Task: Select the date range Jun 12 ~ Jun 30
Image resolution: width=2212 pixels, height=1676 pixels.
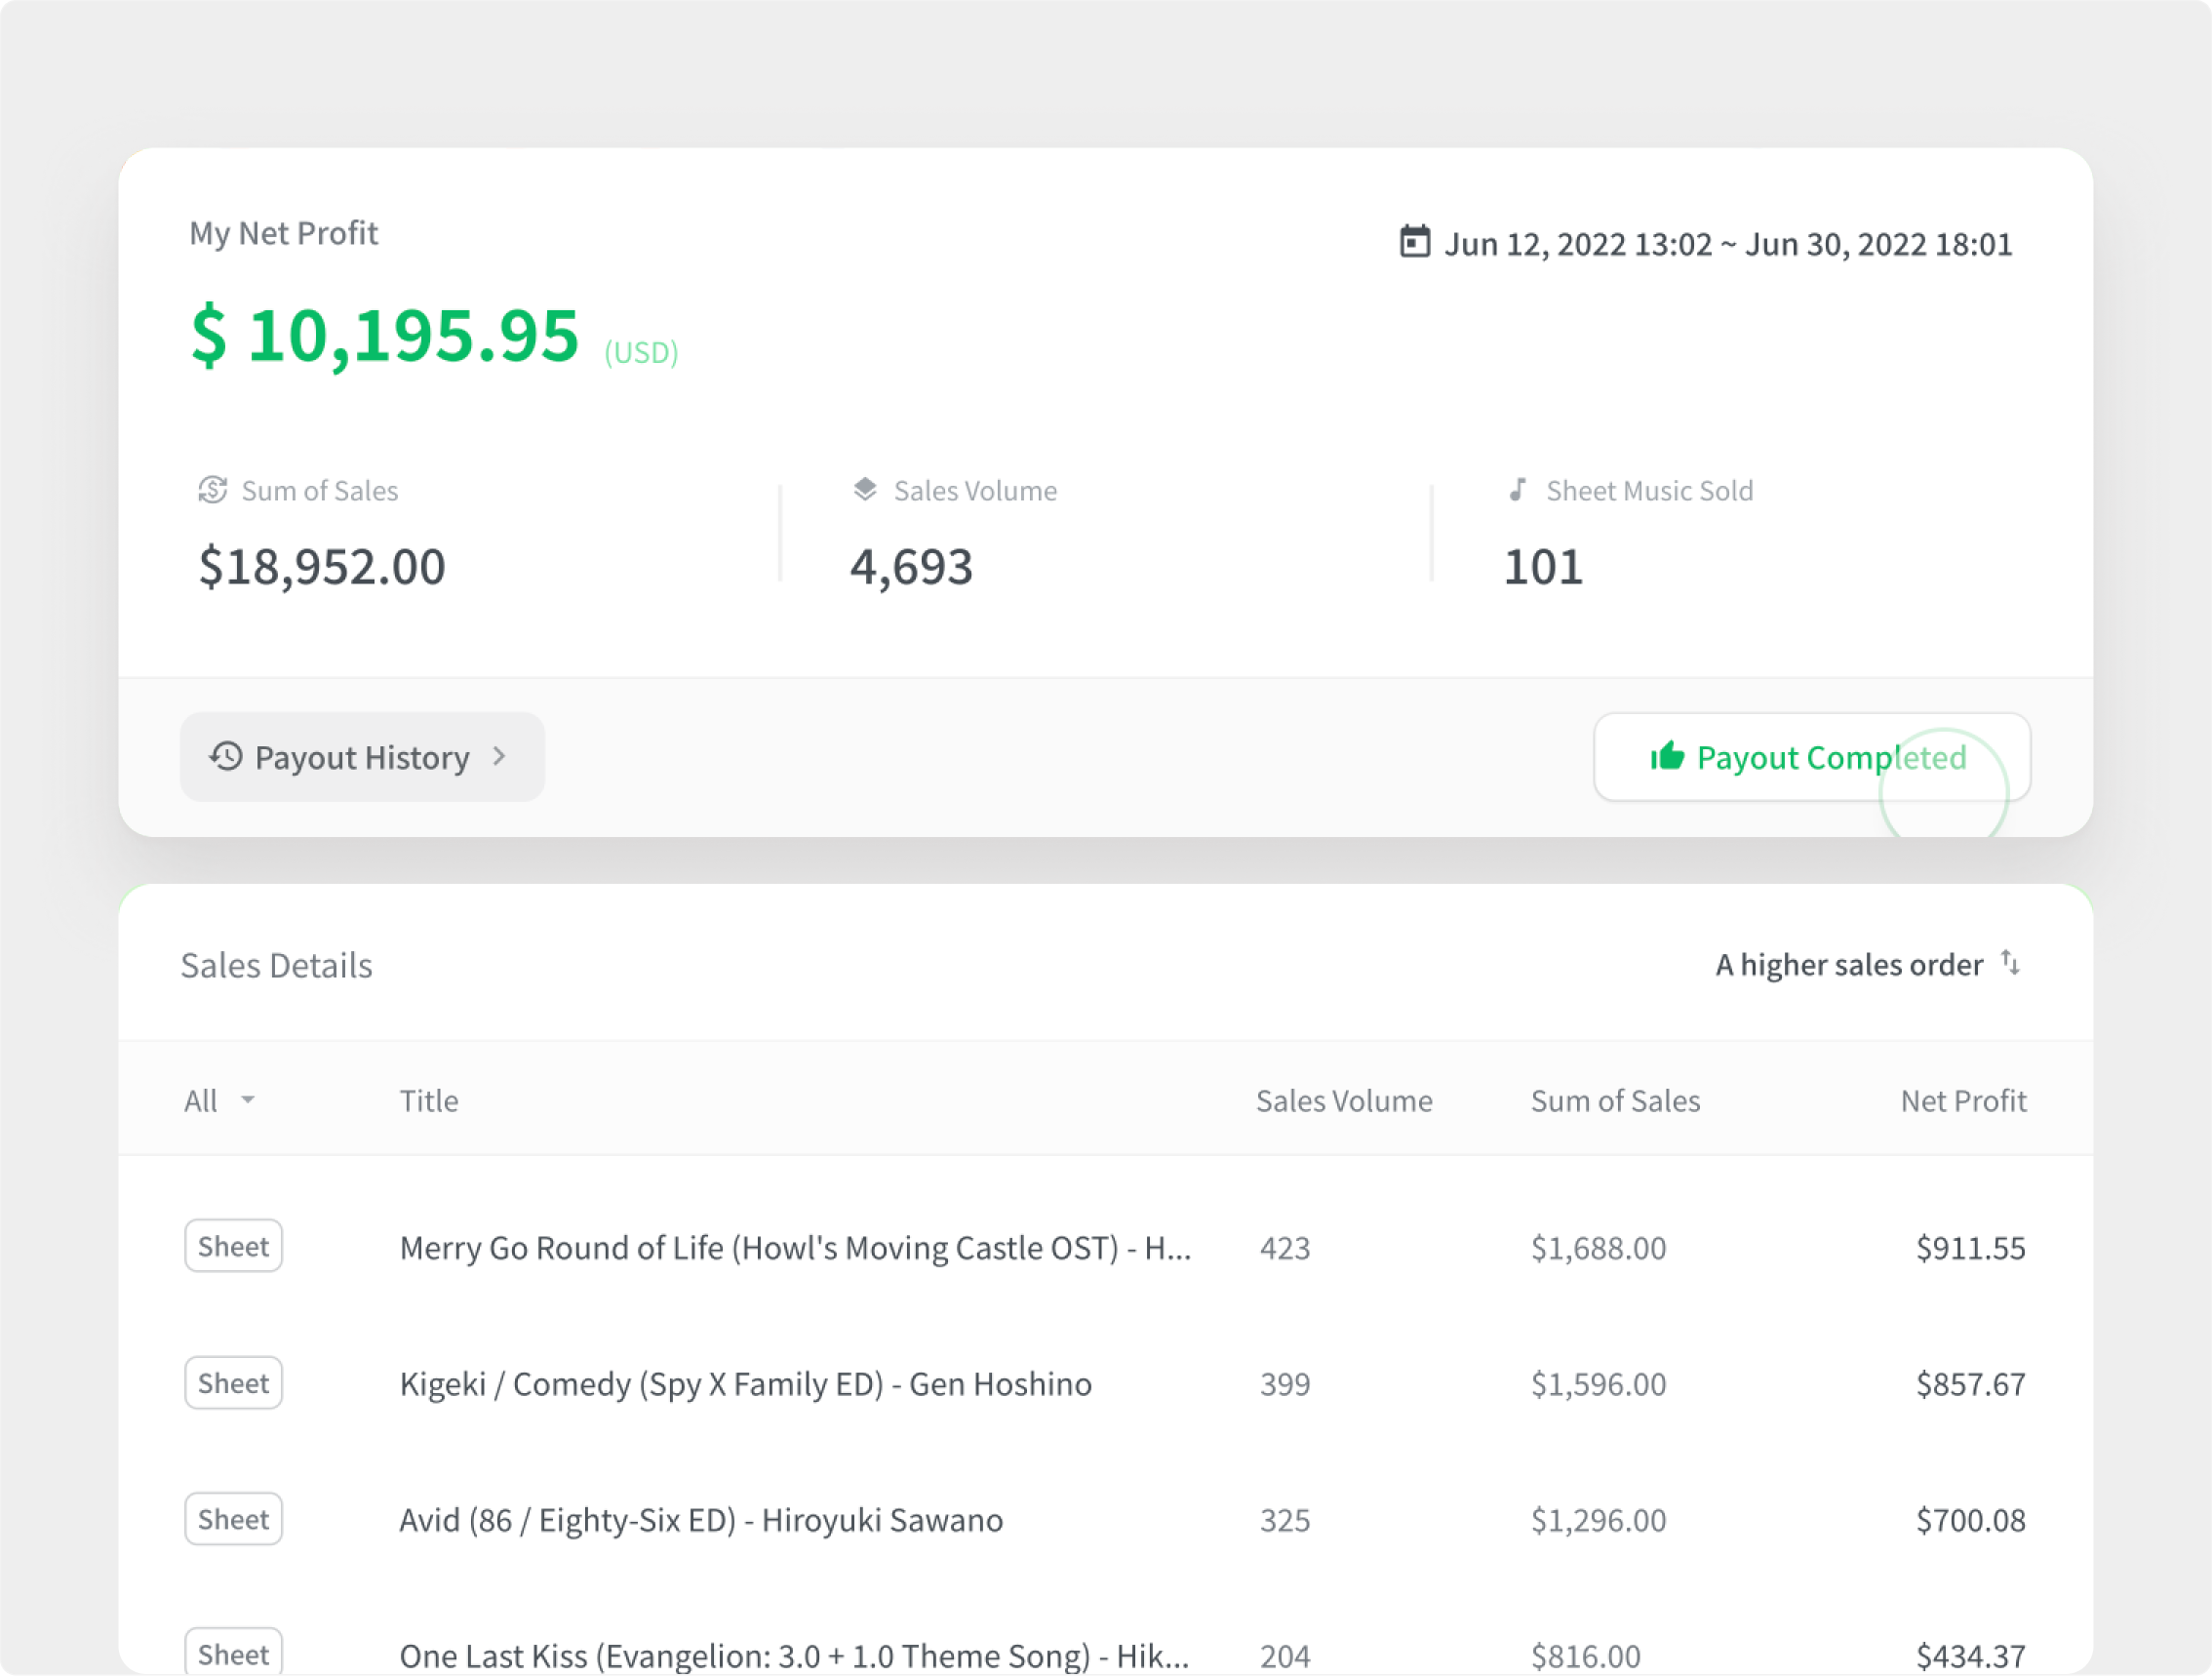Action: pyautogui.click(x=1727, y=244)
